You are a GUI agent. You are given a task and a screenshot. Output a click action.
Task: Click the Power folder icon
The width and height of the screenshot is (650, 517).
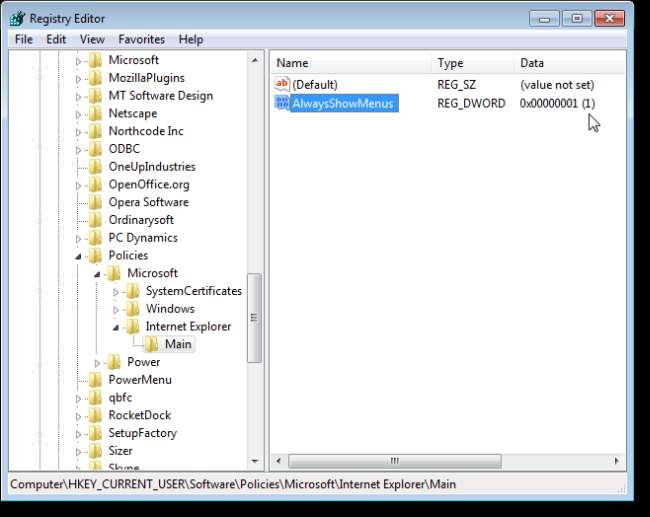click(x=114, y=362)
